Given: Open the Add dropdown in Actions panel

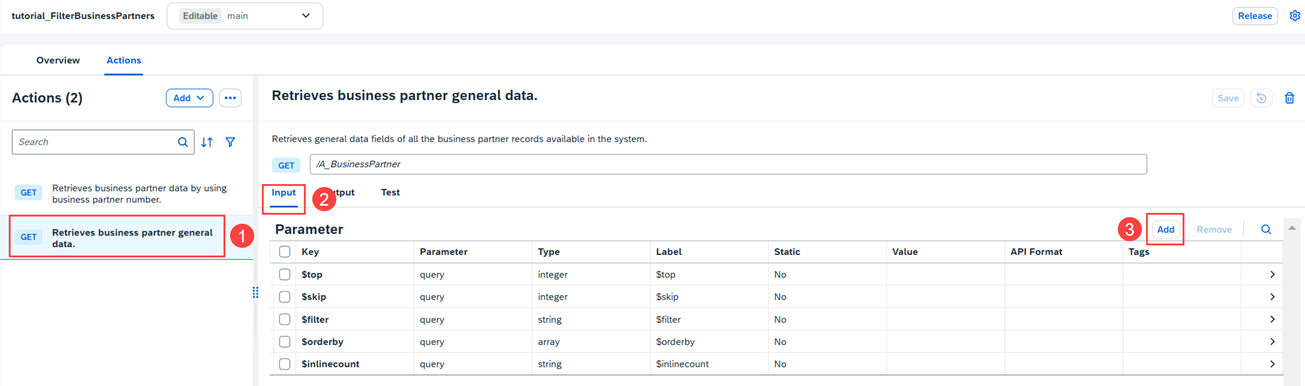Looking at the screenshot, I should pyautogui.click(x=189, y=98).
